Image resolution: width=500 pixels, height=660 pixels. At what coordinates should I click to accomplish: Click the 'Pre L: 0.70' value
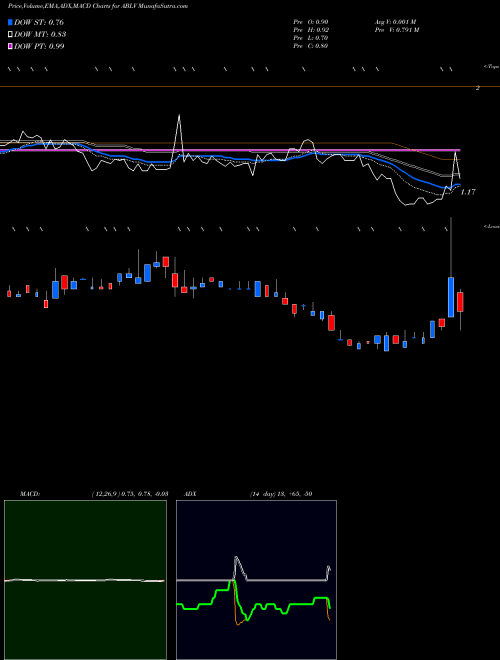pyautogui.click(x=311, y=38)
